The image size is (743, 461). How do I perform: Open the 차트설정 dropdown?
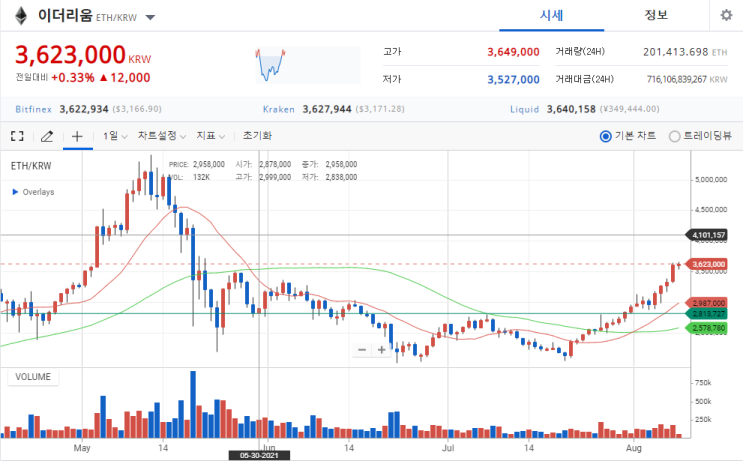point(162,136)
